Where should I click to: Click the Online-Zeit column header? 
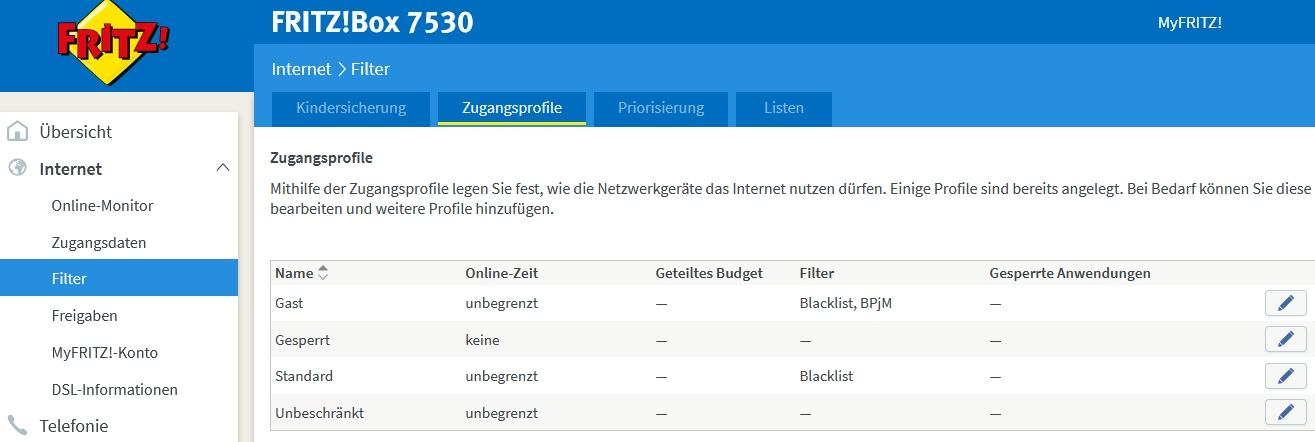tap(503, 273)
